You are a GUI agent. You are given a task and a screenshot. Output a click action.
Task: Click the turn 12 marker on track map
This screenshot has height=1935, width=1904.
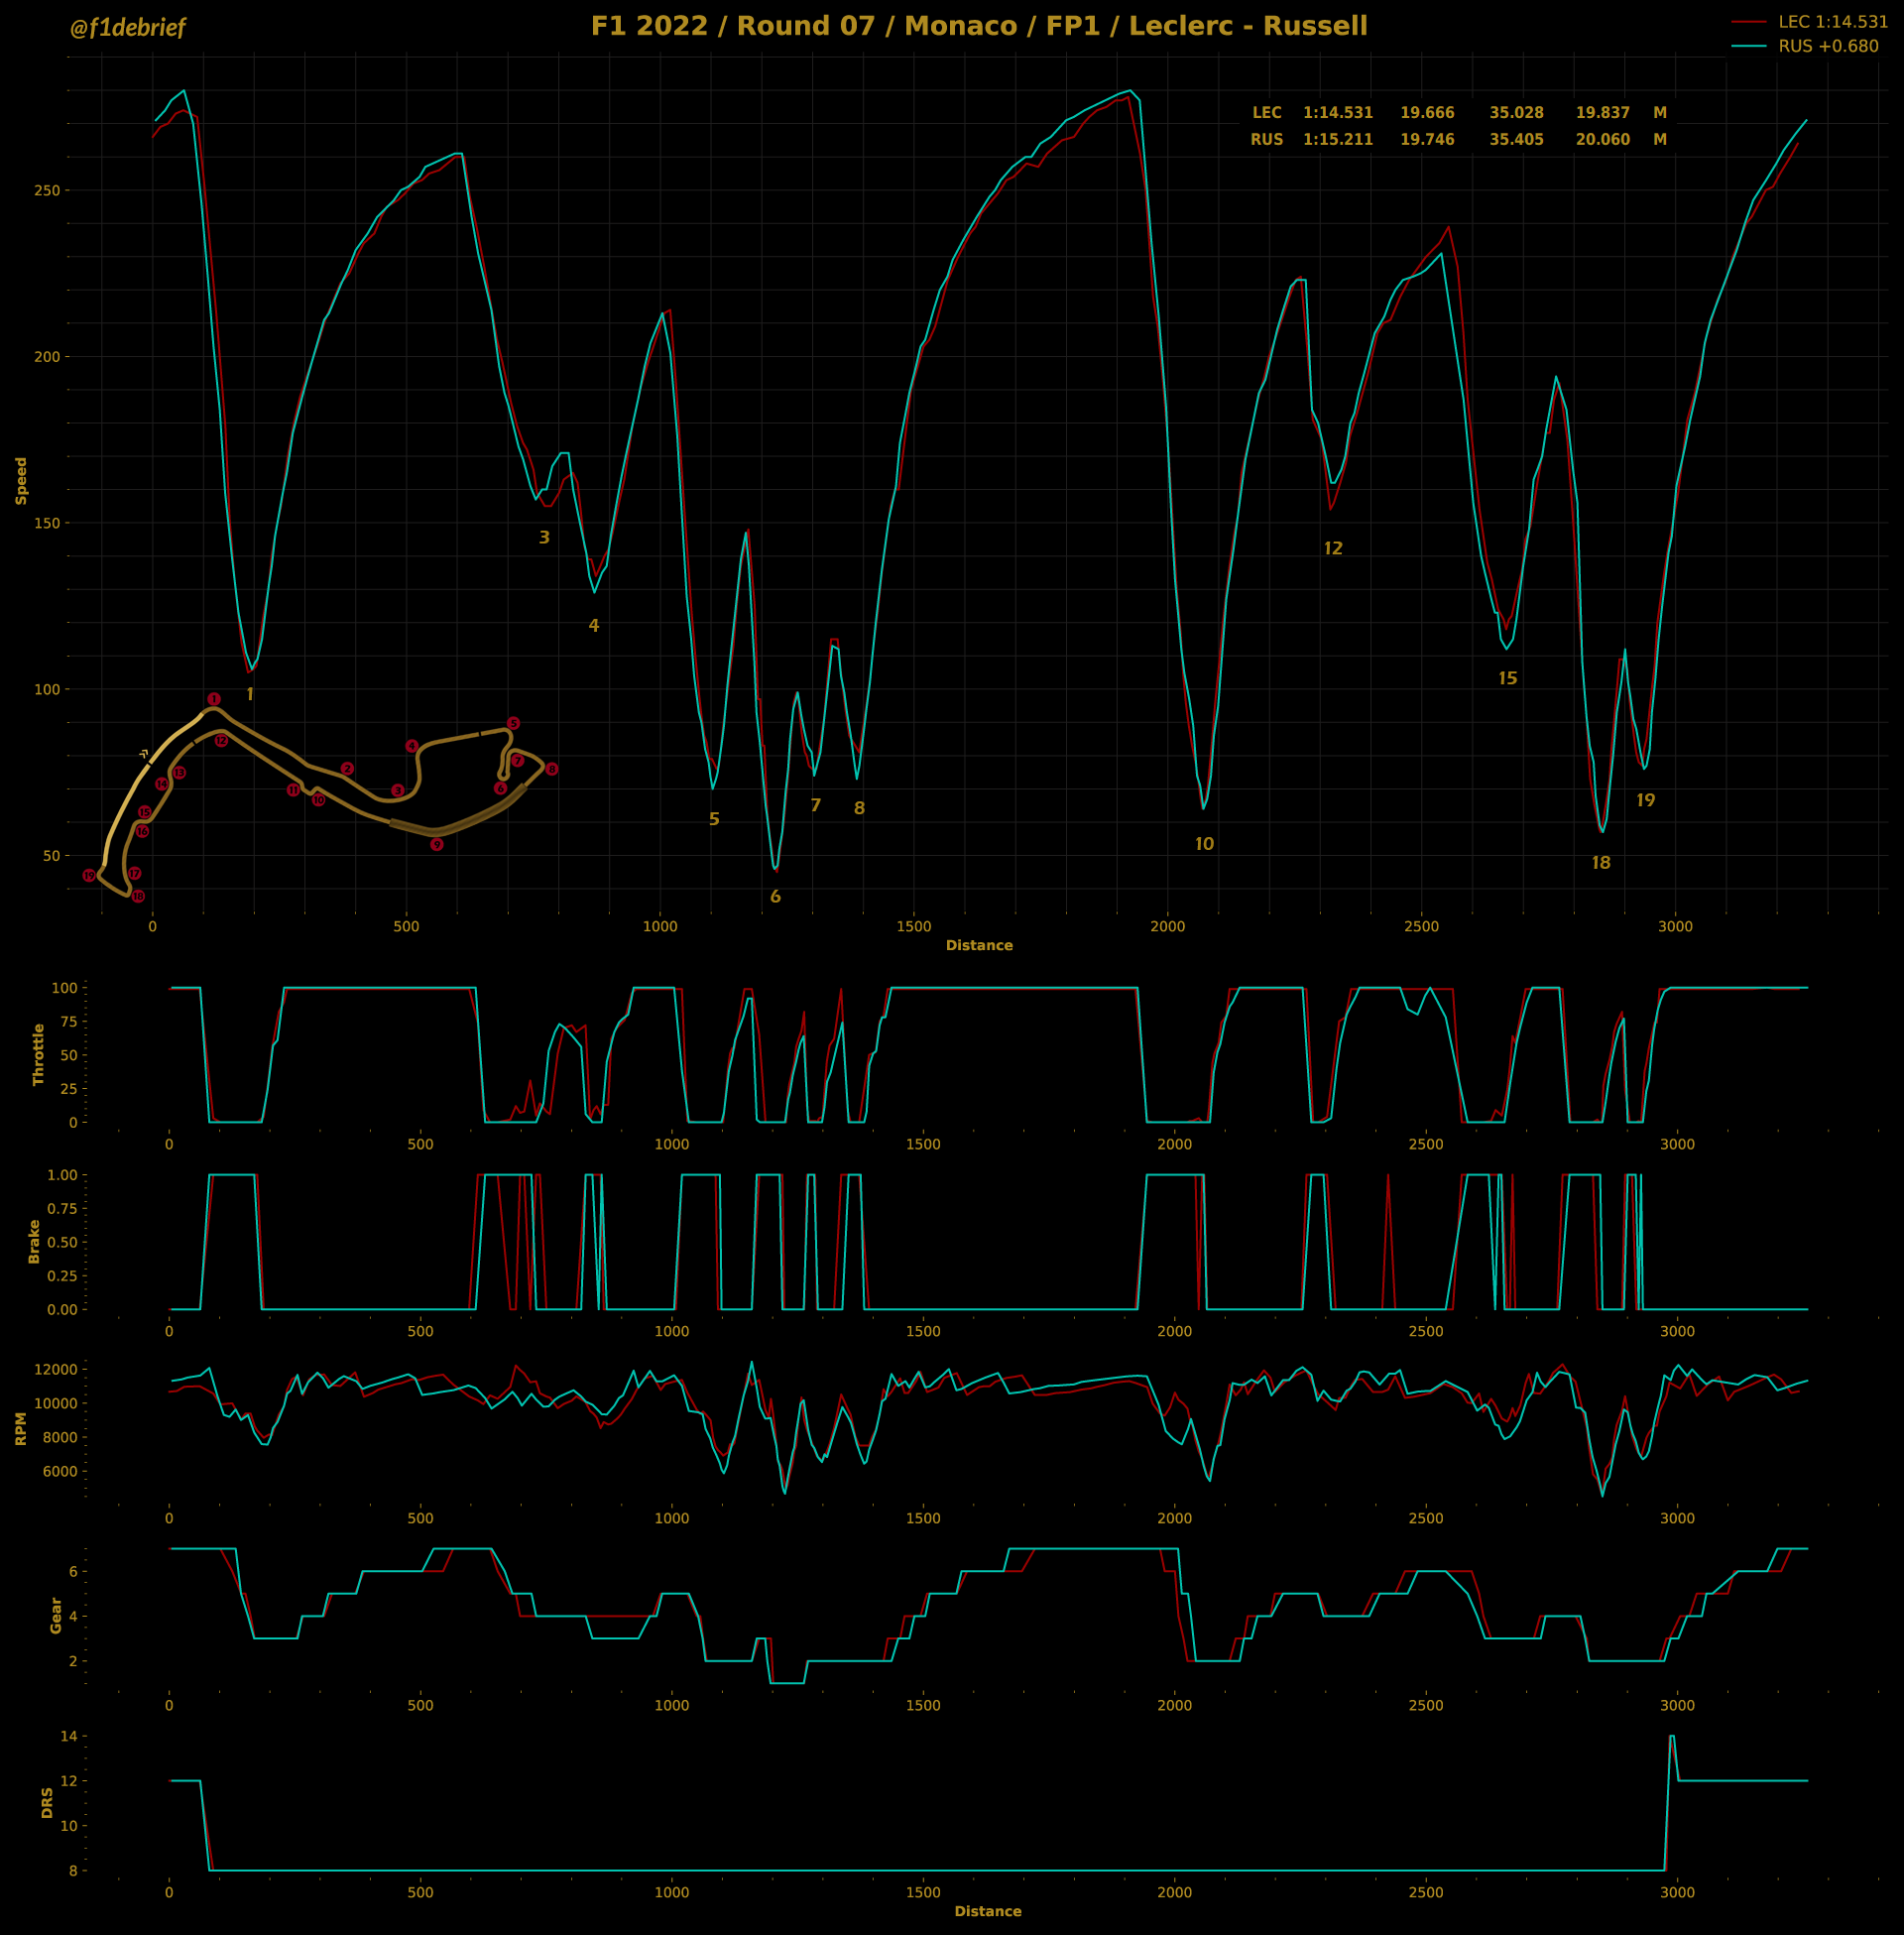coord(221,741)
